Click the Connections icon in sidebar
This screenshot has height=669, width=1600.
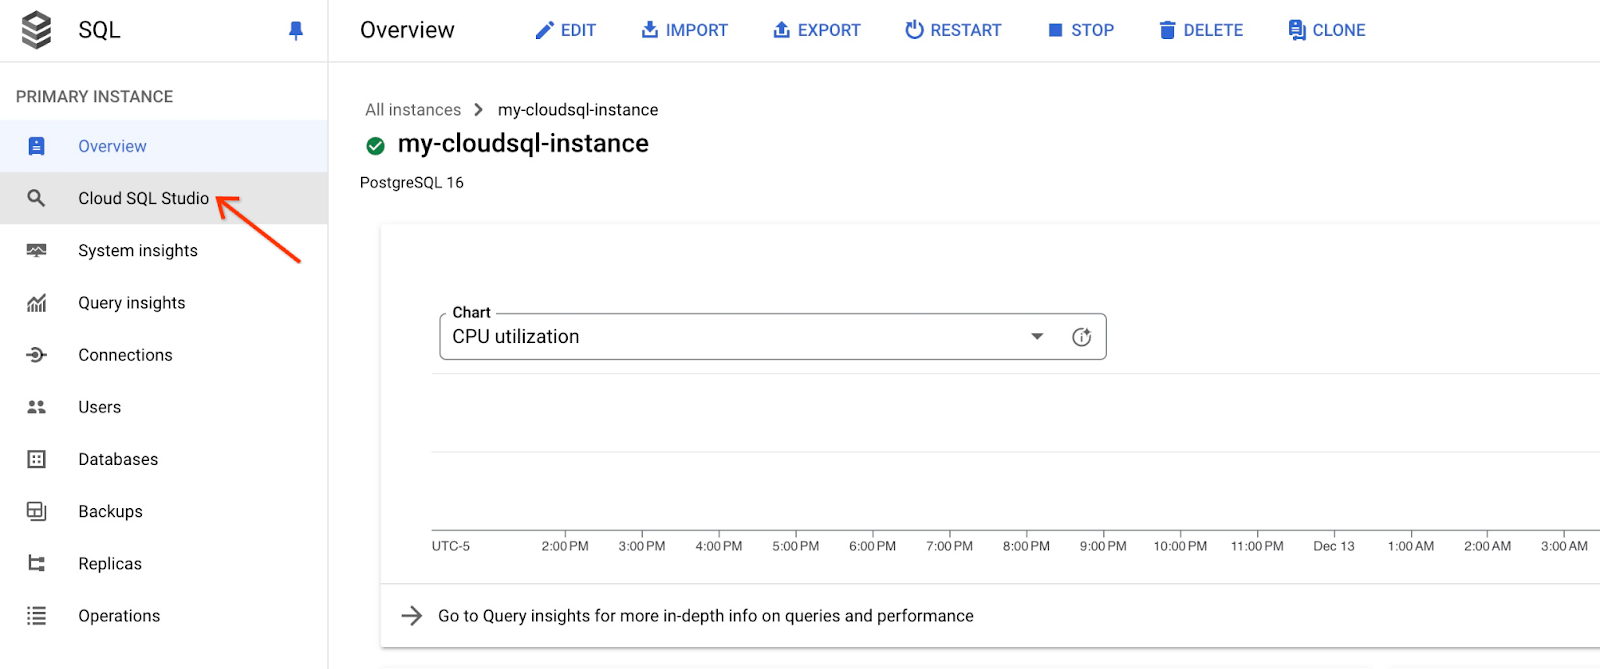(x=37, y=355)
